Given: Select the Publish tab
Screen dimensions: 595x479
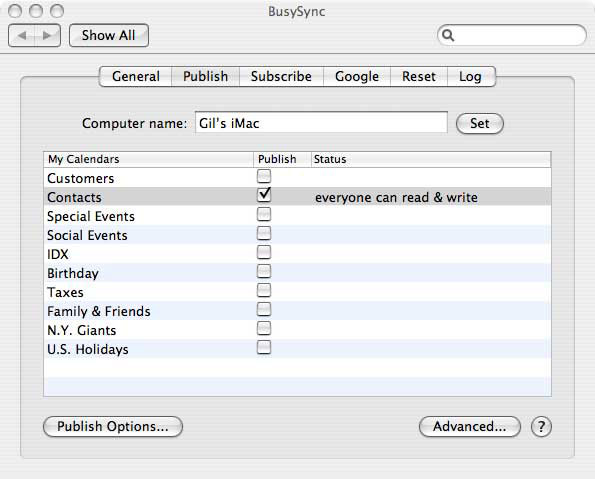Looking at the screenshot, I should pyautogui.click(x=206, y=76).
